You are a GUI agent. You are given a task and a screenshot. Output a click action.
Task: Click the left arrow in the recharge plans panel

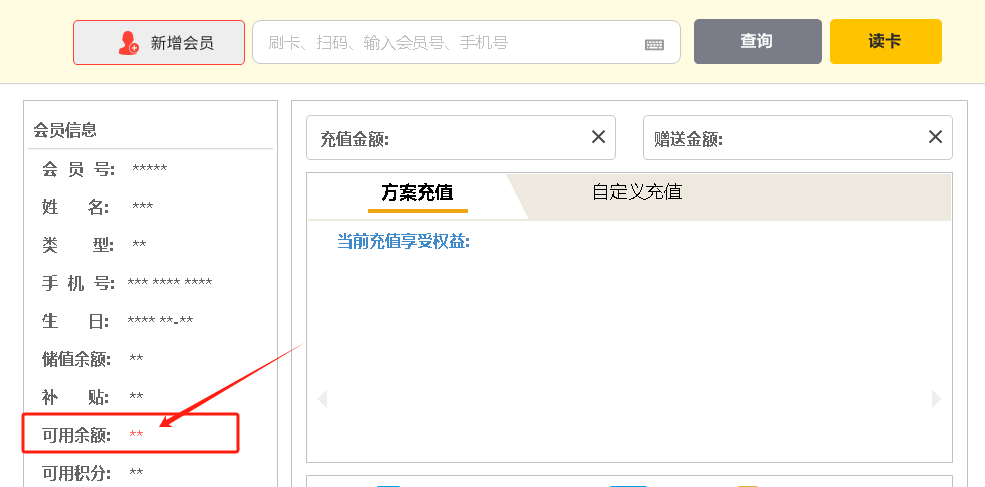tap(322, 399)
